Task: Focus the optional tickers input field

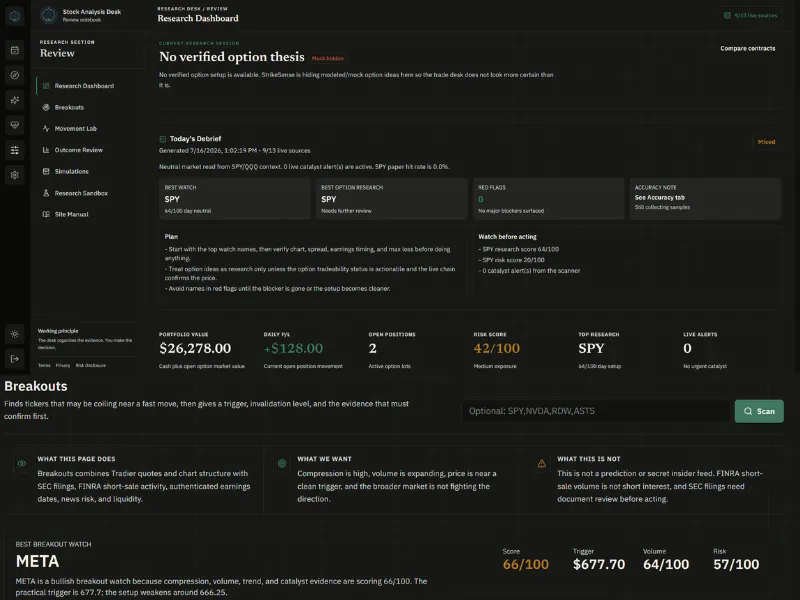Action: point(596,411)
